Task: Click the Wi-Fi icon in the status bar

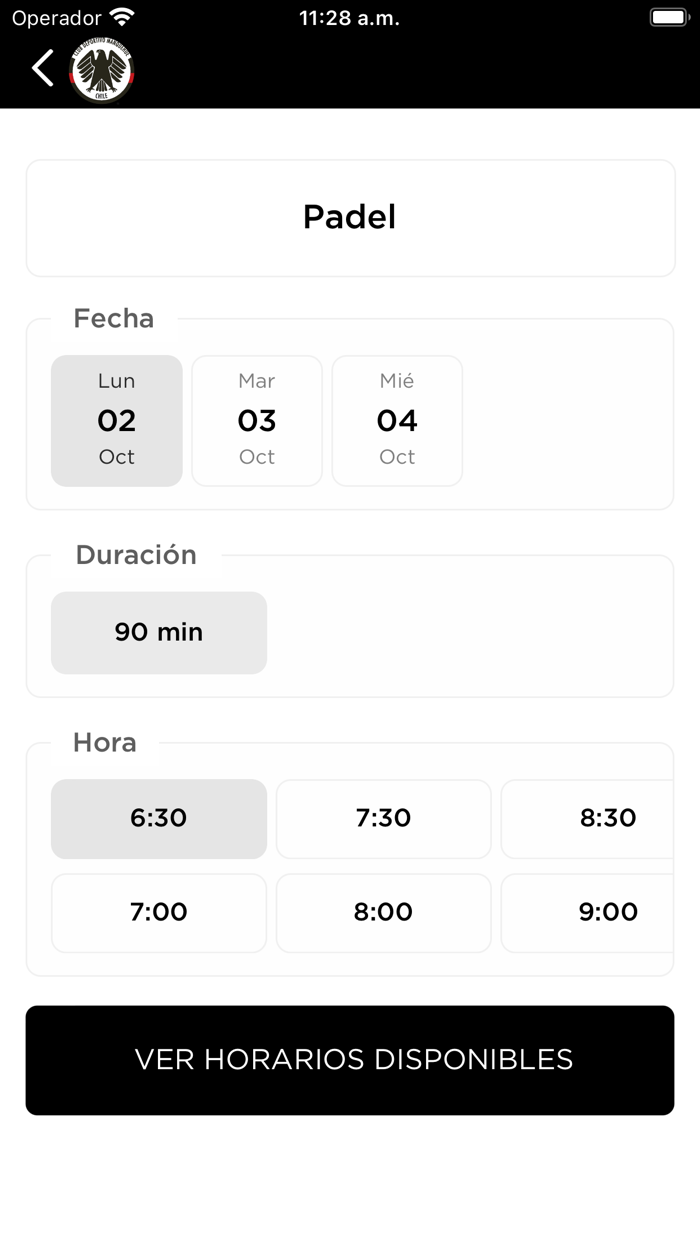Action: (122, 16)
